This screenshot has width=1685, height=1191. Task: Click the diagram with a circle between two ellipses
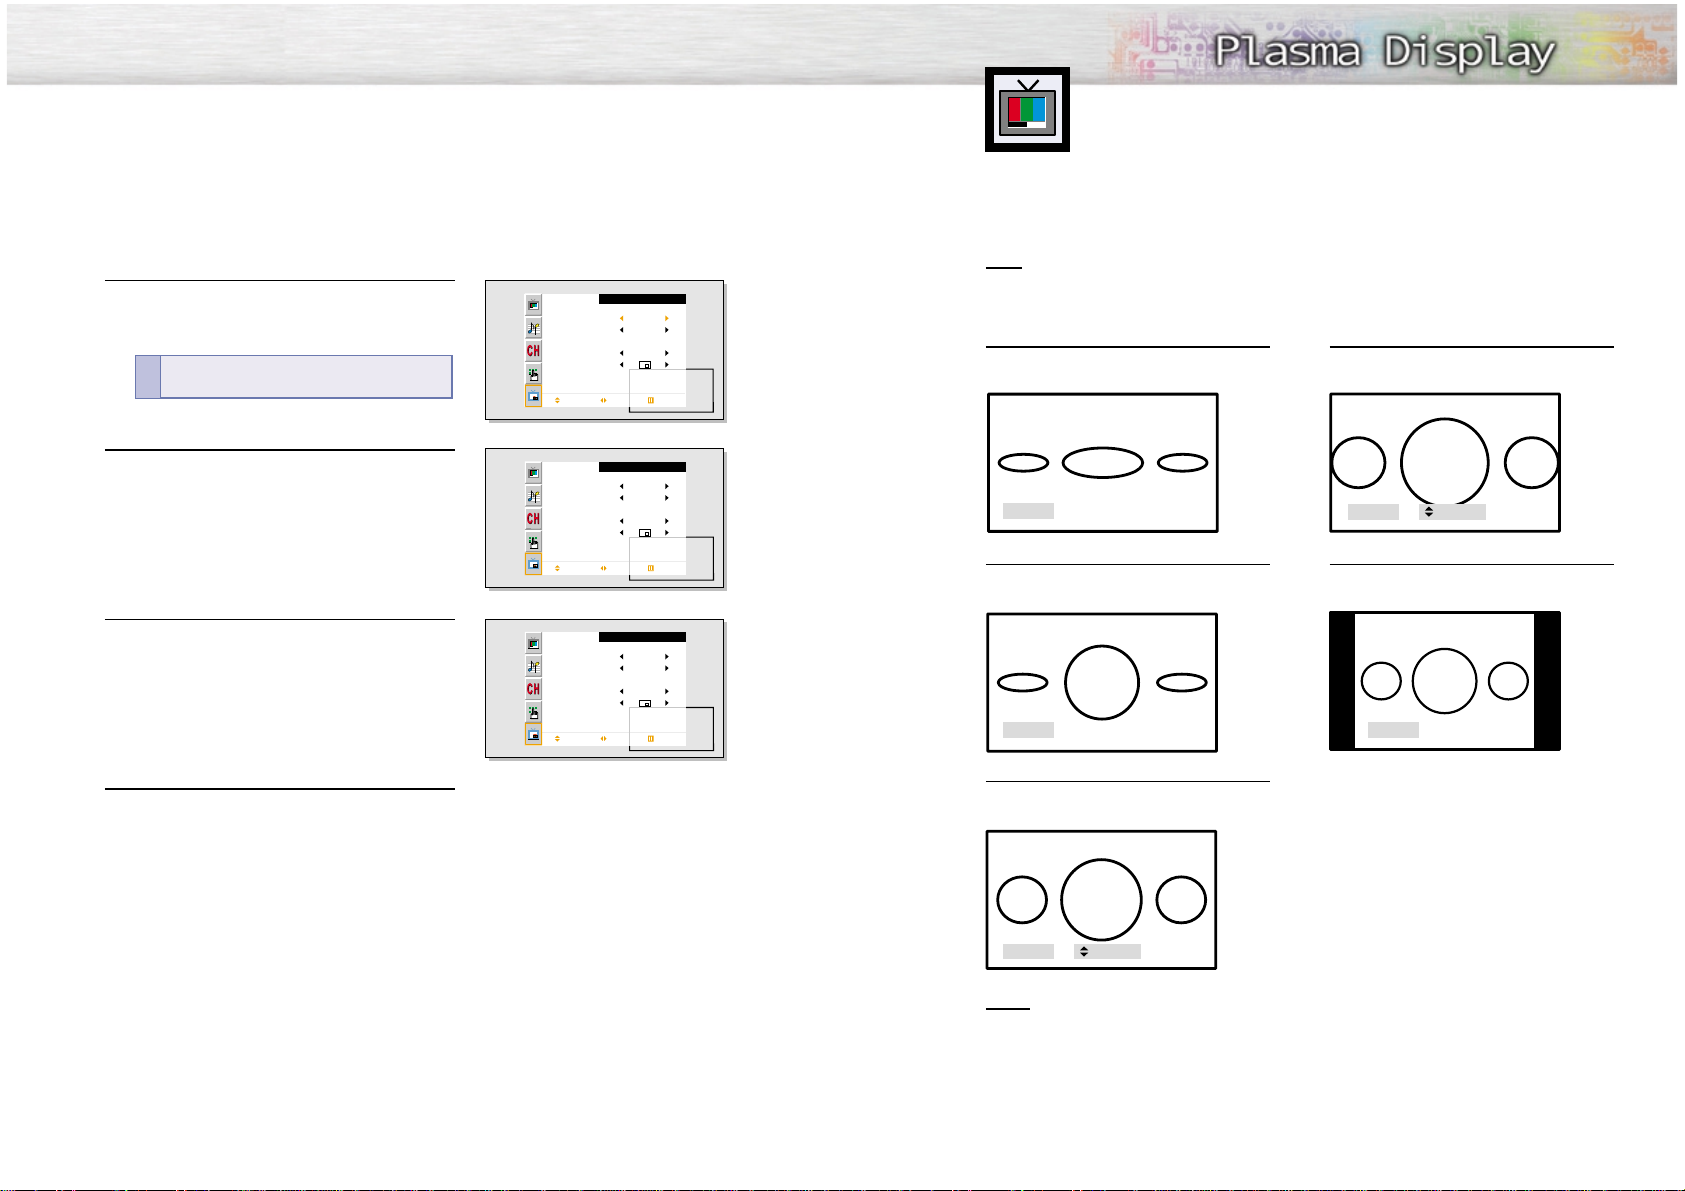point(1102,682)
